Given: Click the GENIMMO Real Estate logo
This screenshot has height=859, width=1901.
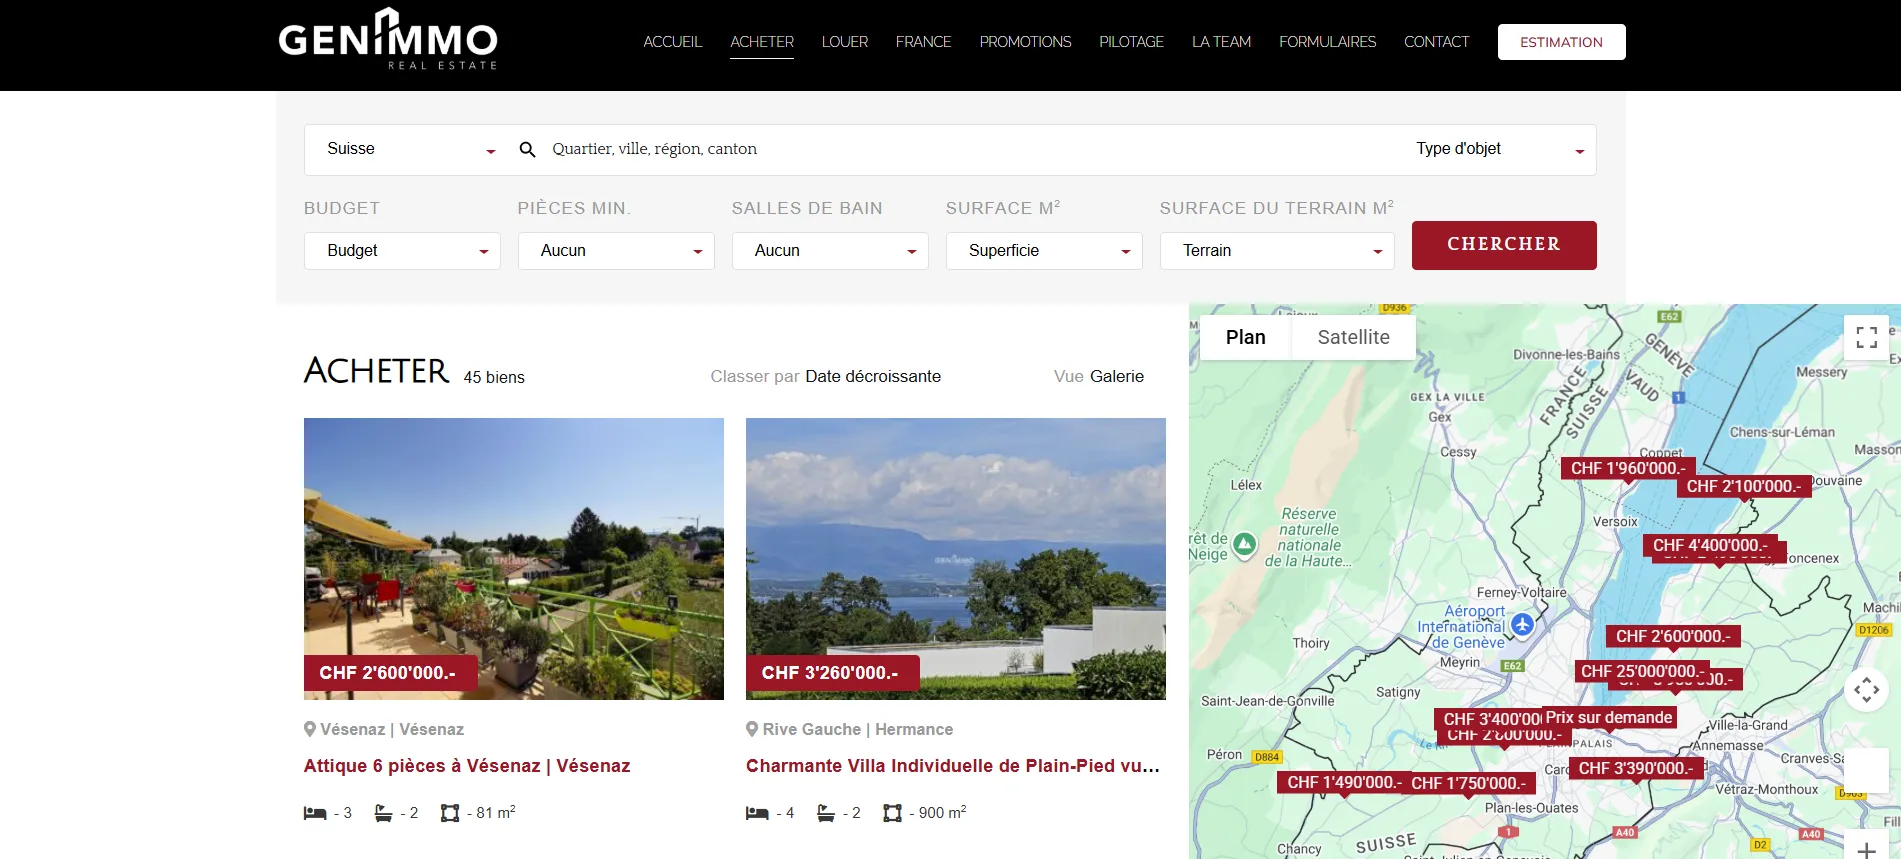Looking at the screenshot, I should tap(387, 40).
